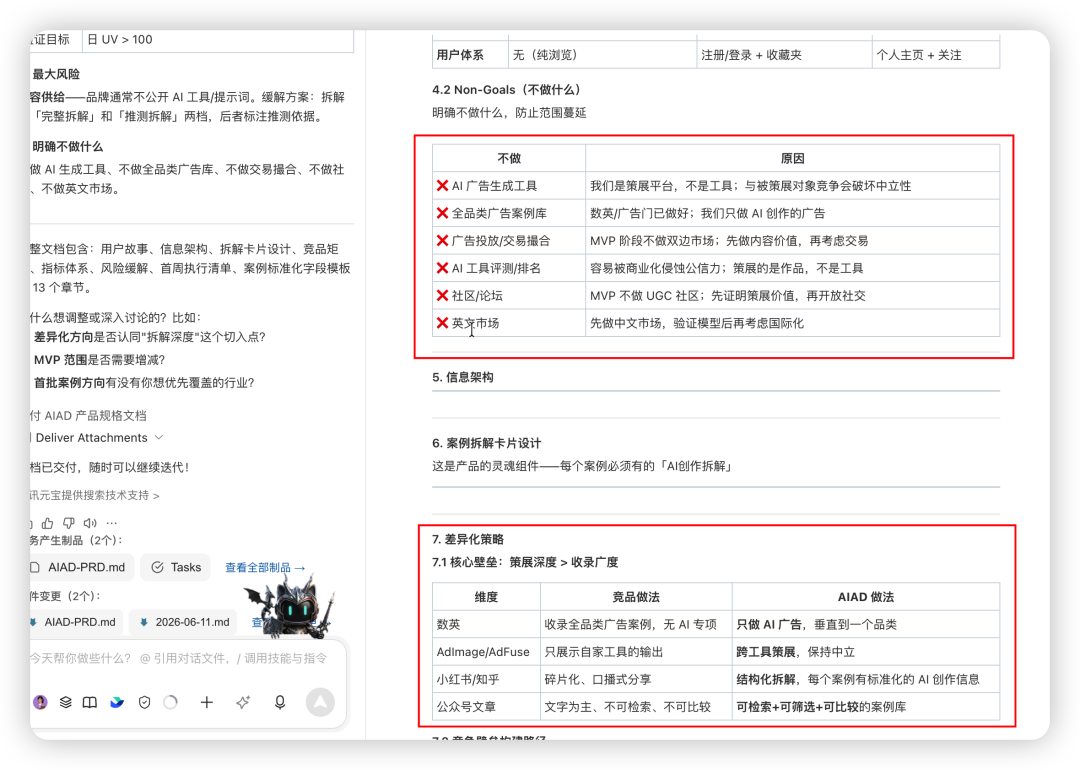
Task: Click the 差异化方向 question line
Action: (149, 337)
